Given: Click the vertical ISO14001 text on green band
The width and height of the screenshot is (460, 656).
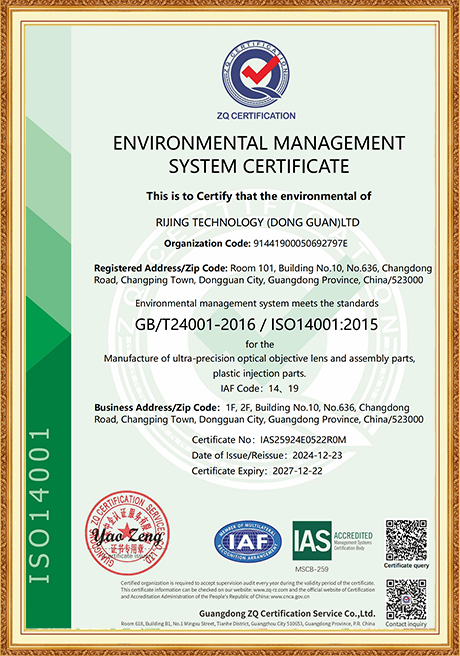Looking at the screenshot, I should coord(39,505).
